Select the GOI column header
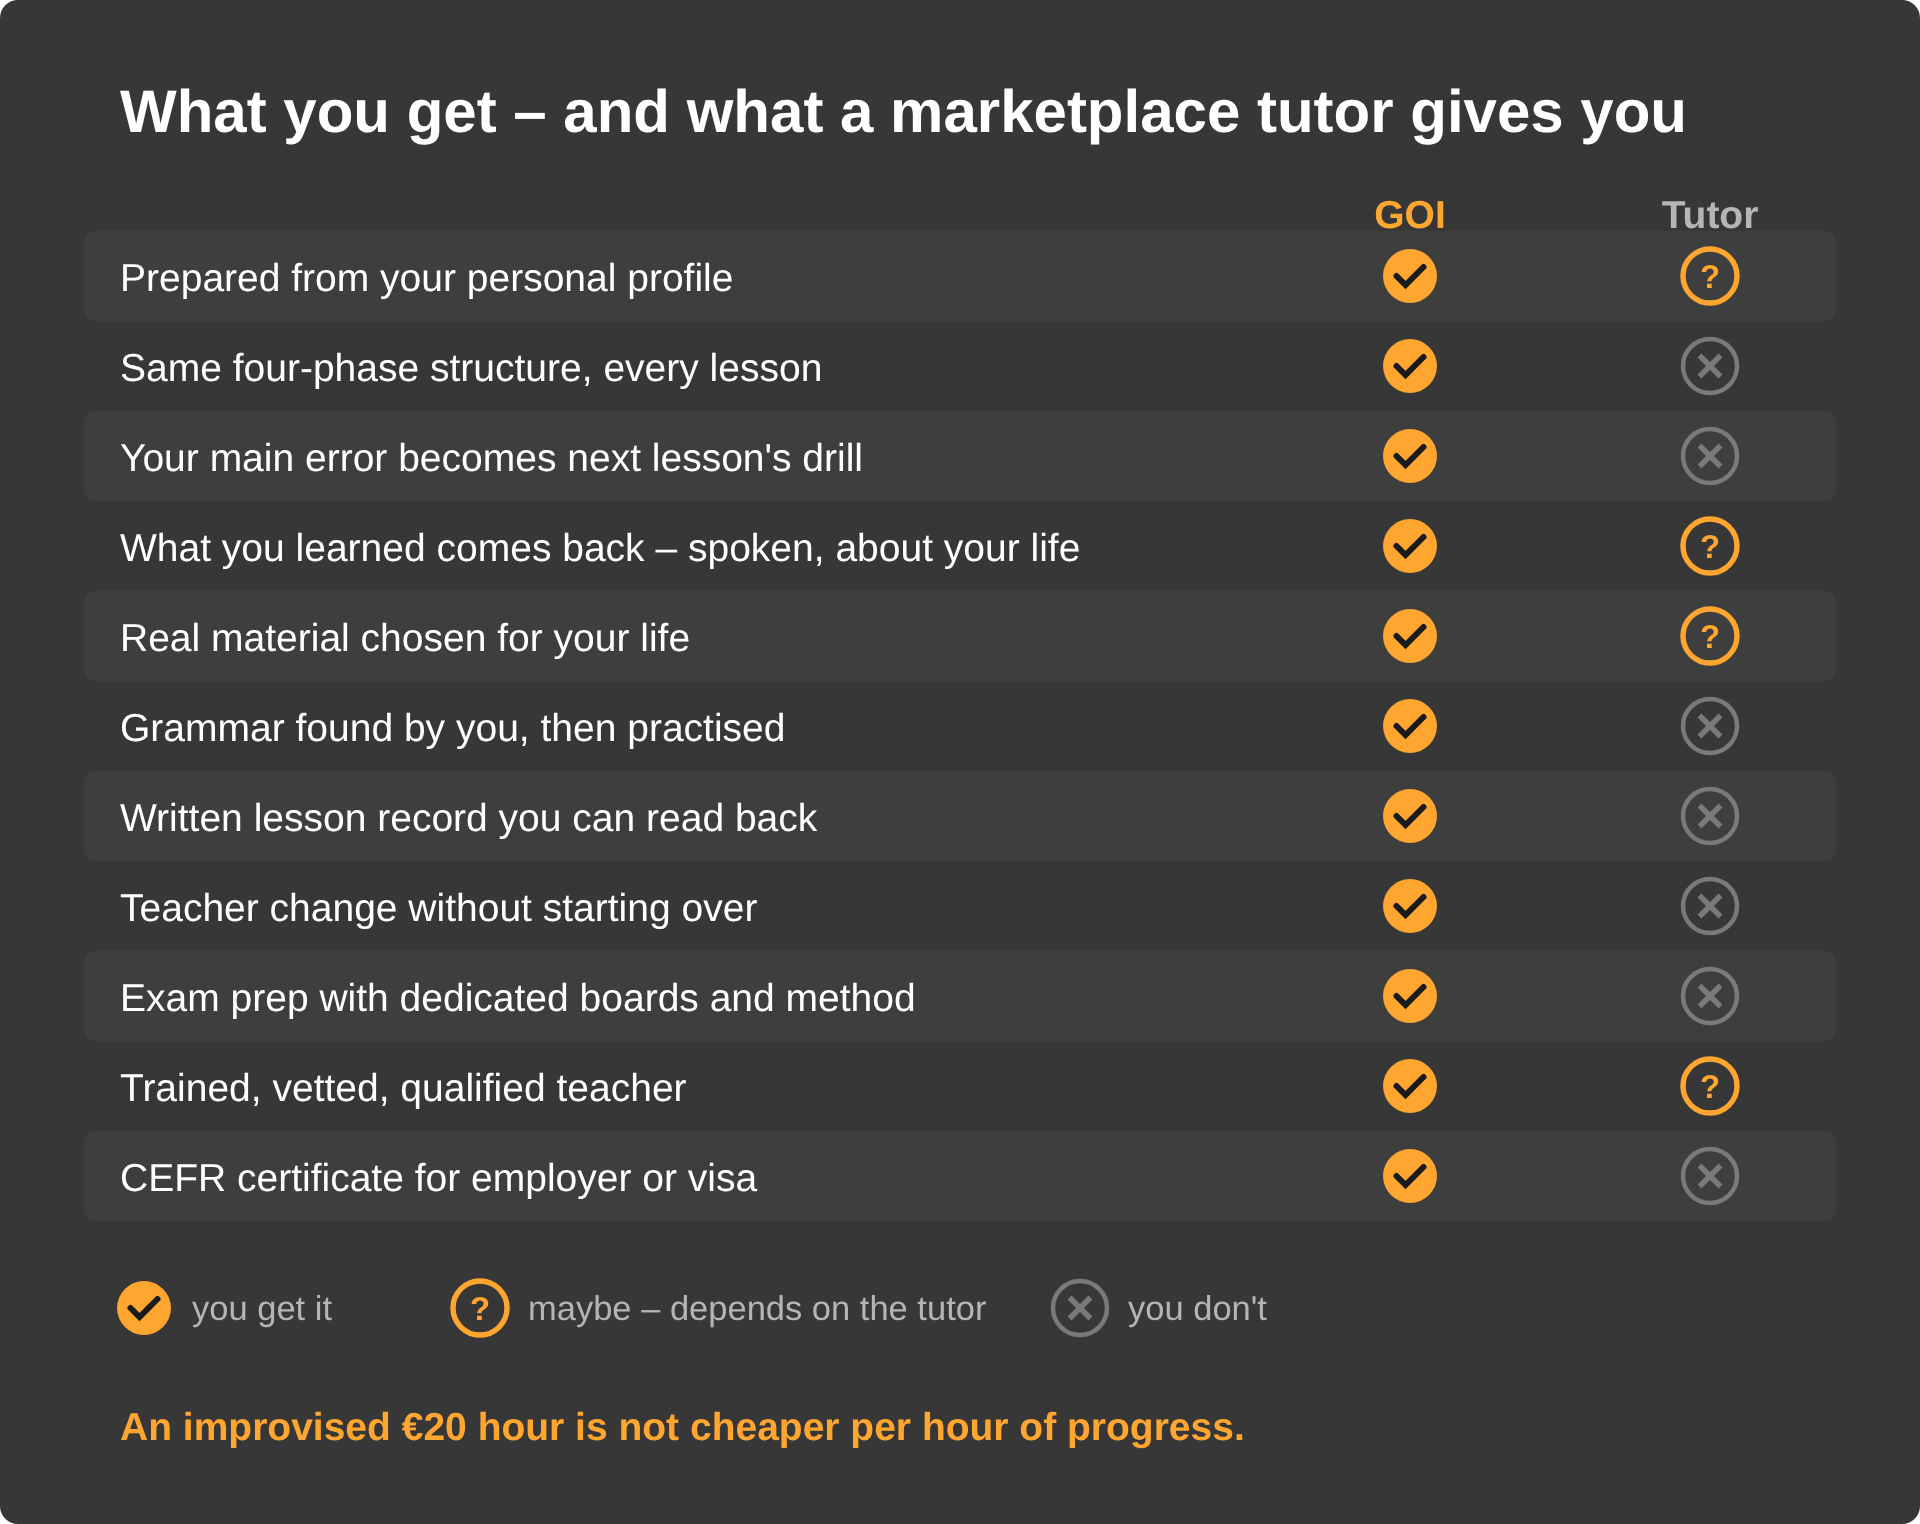This screenshot has width=1920, height=1524. (1410, 215)
